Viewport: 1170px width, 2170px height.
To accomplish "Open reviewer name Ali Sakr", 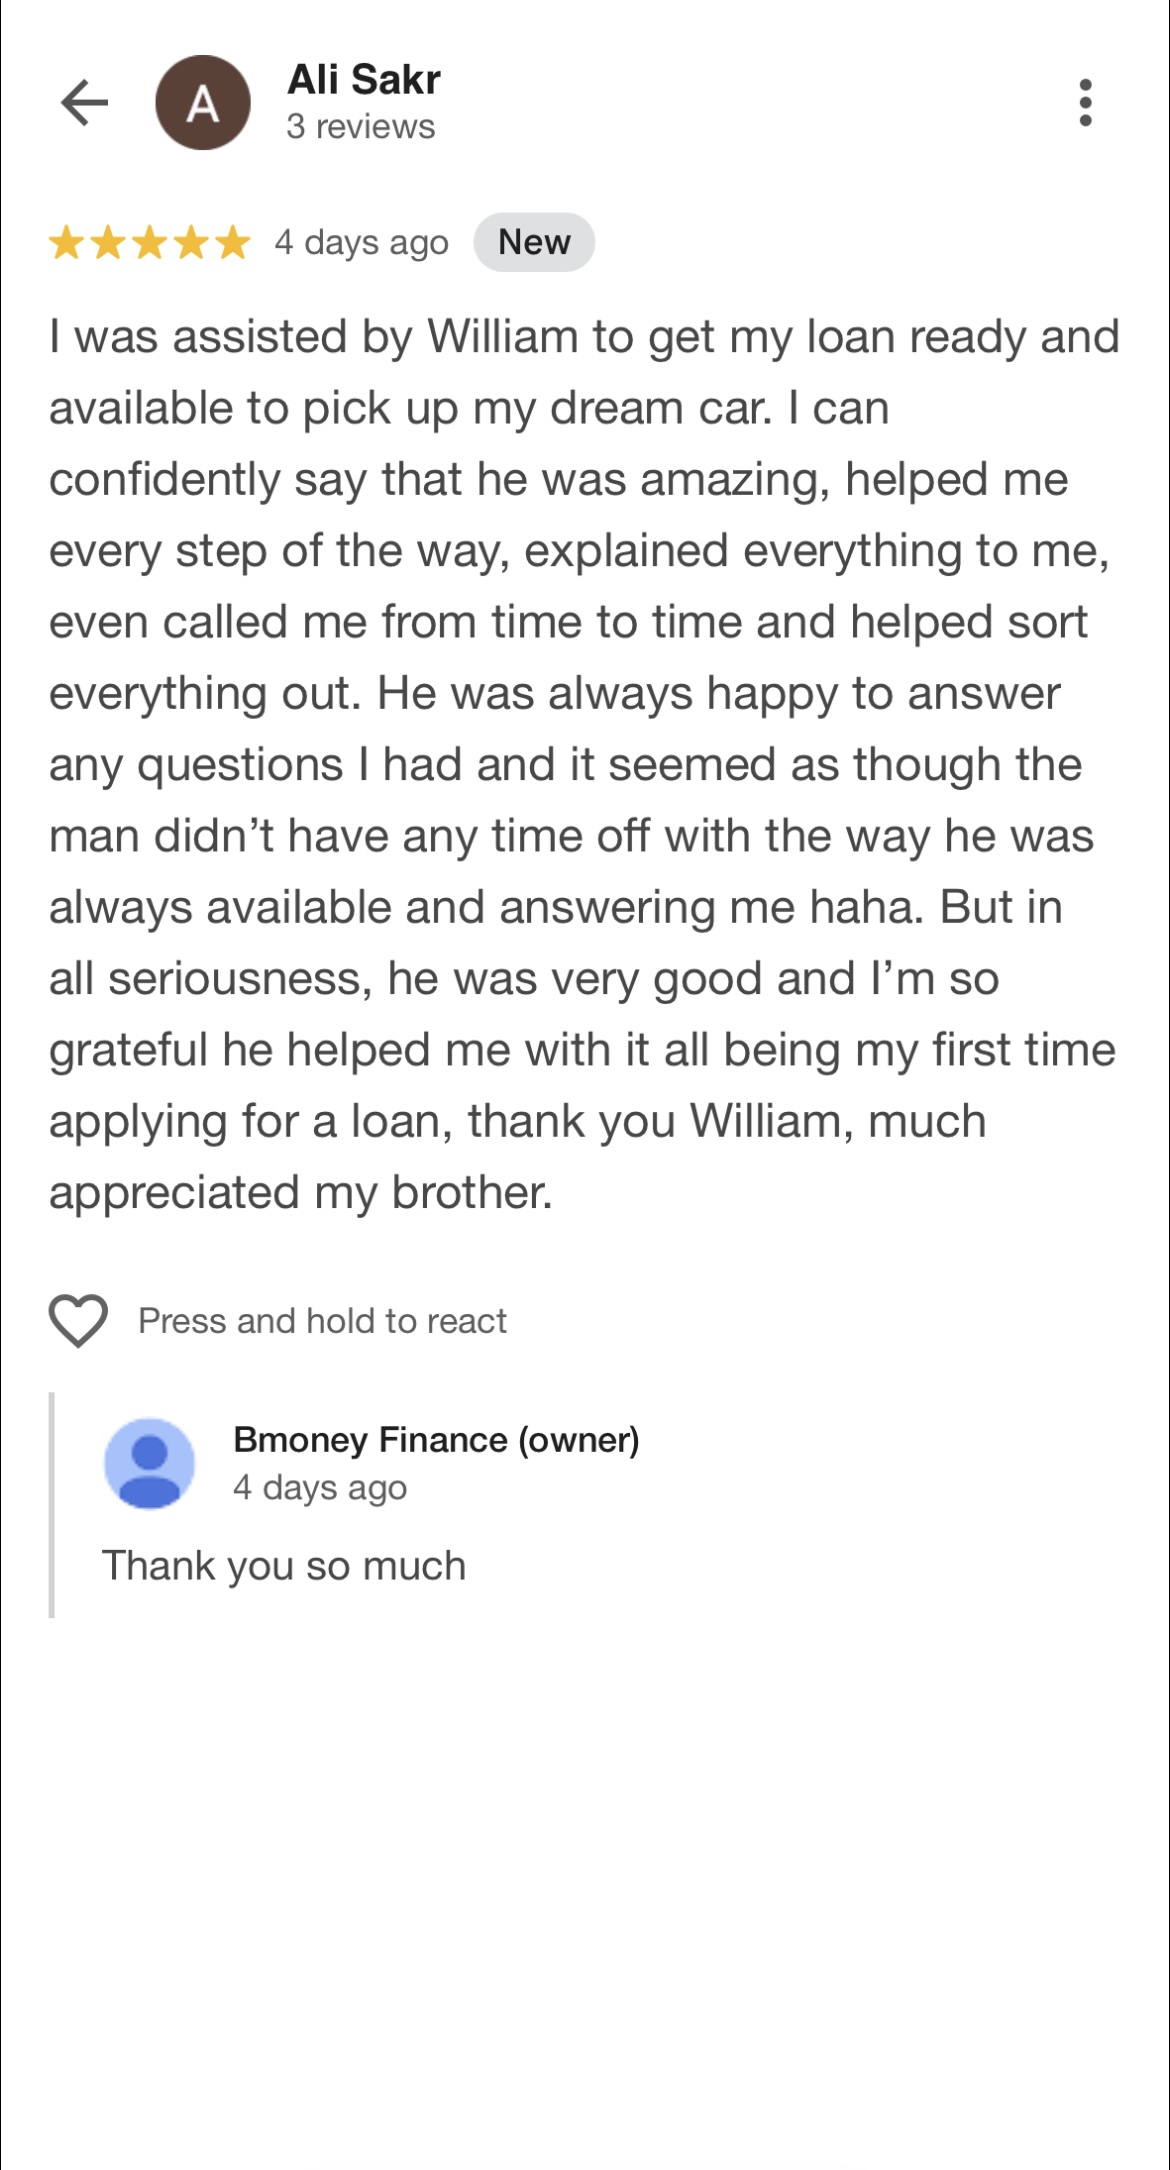I will click(364, 80).
